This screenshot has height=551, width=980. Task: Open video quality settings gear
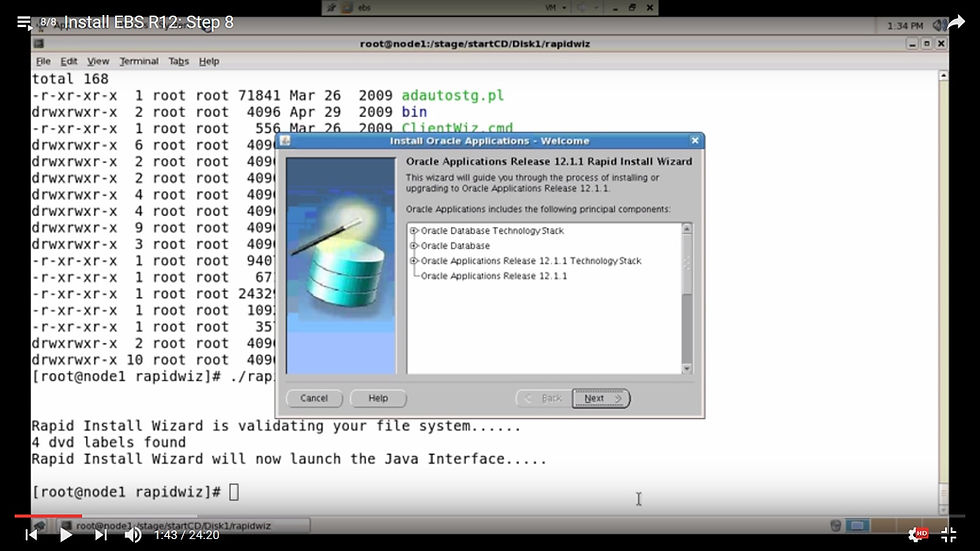[x=918, y=534]
